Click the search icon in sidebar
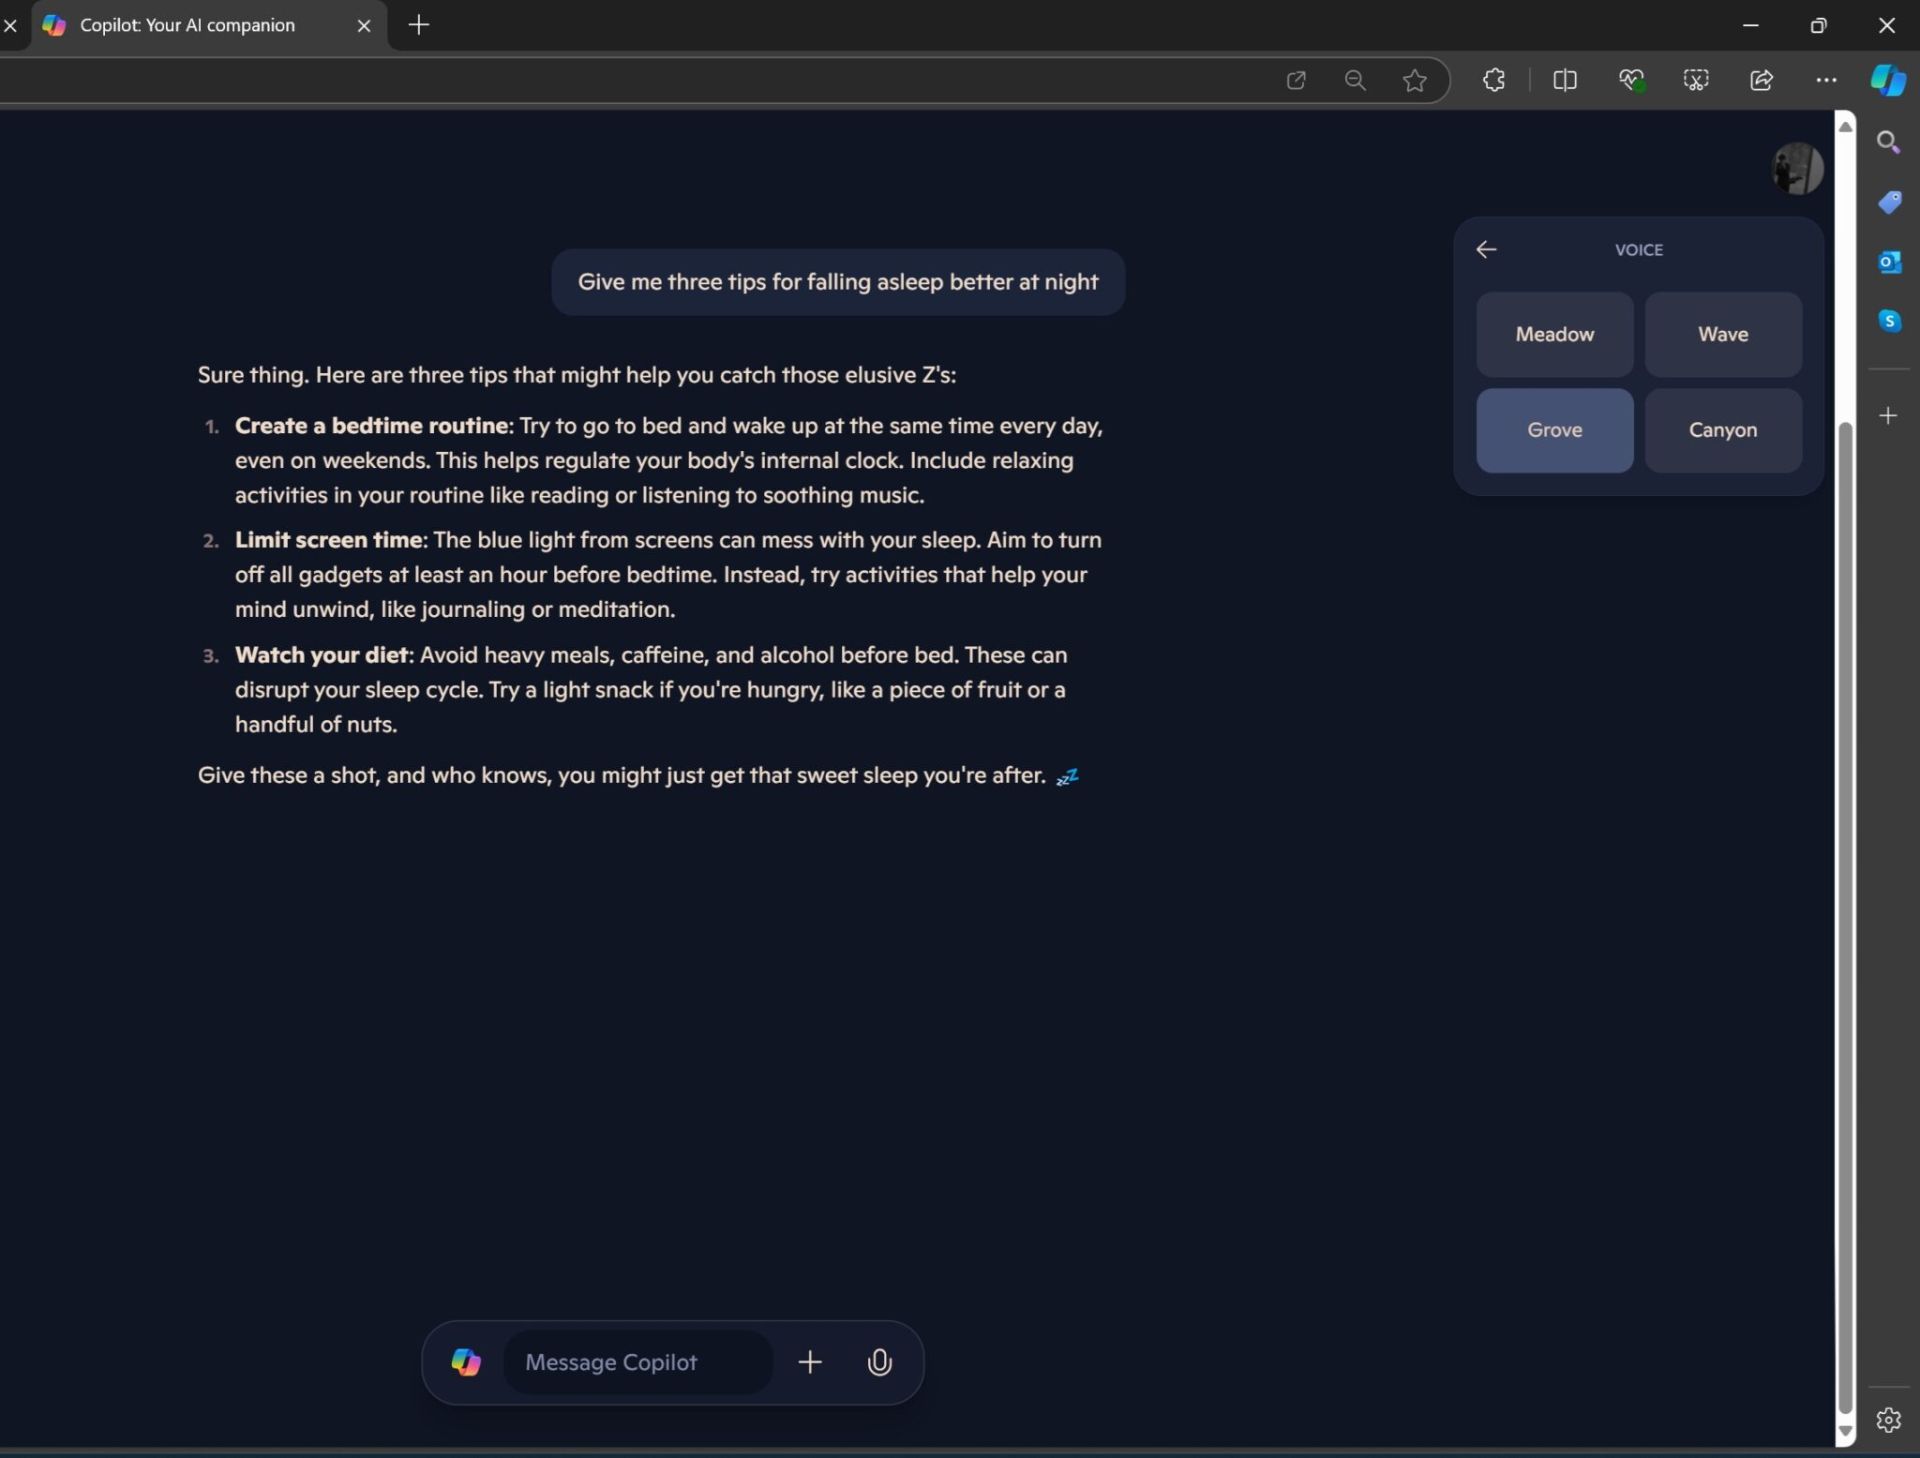This screenshot has width=1920, height=1458. coord(1888,139)
